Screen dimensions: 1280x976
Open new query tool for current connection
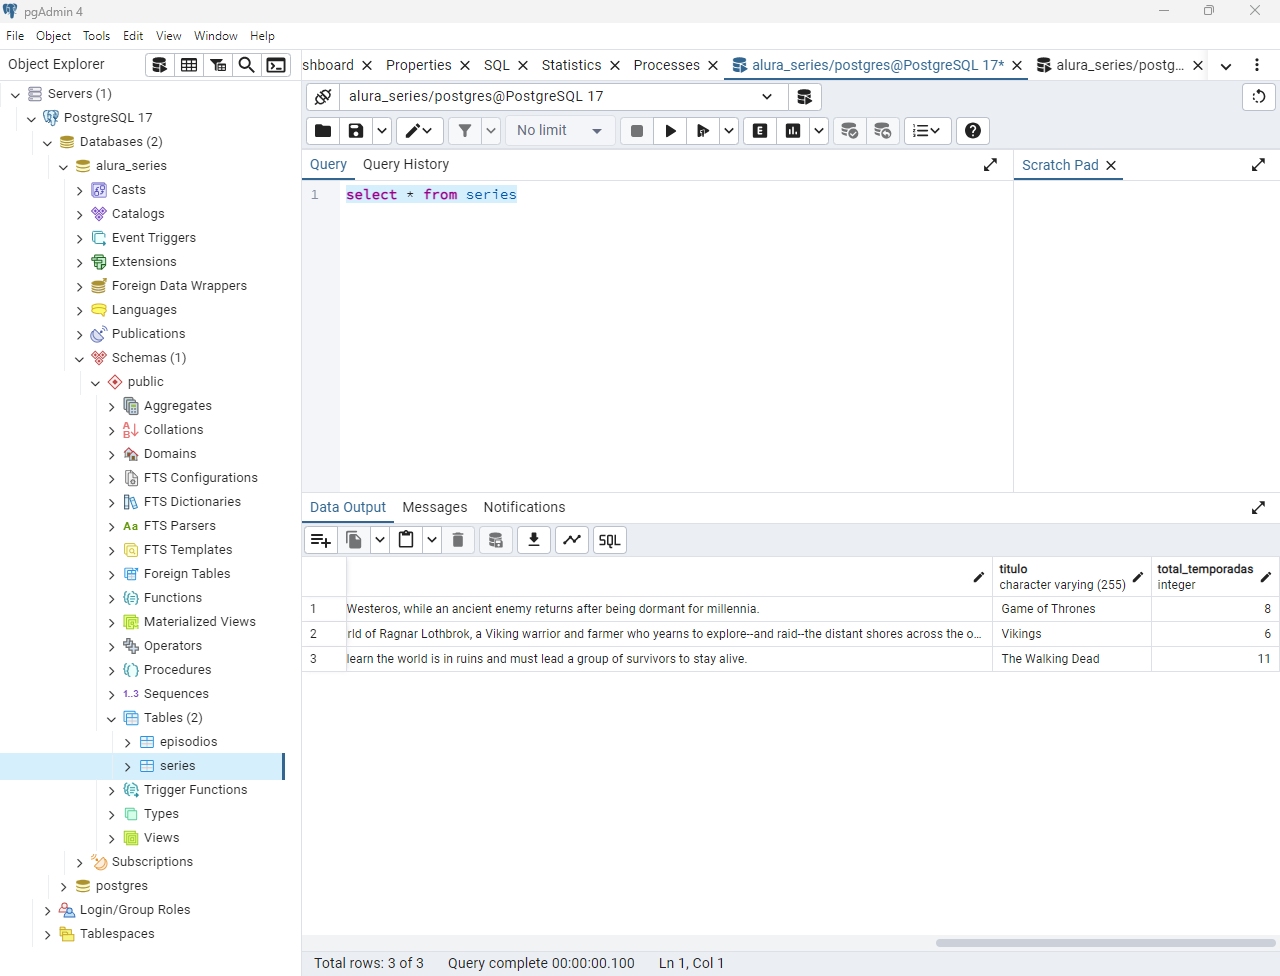pyautogui.click(x=804, y=97)
